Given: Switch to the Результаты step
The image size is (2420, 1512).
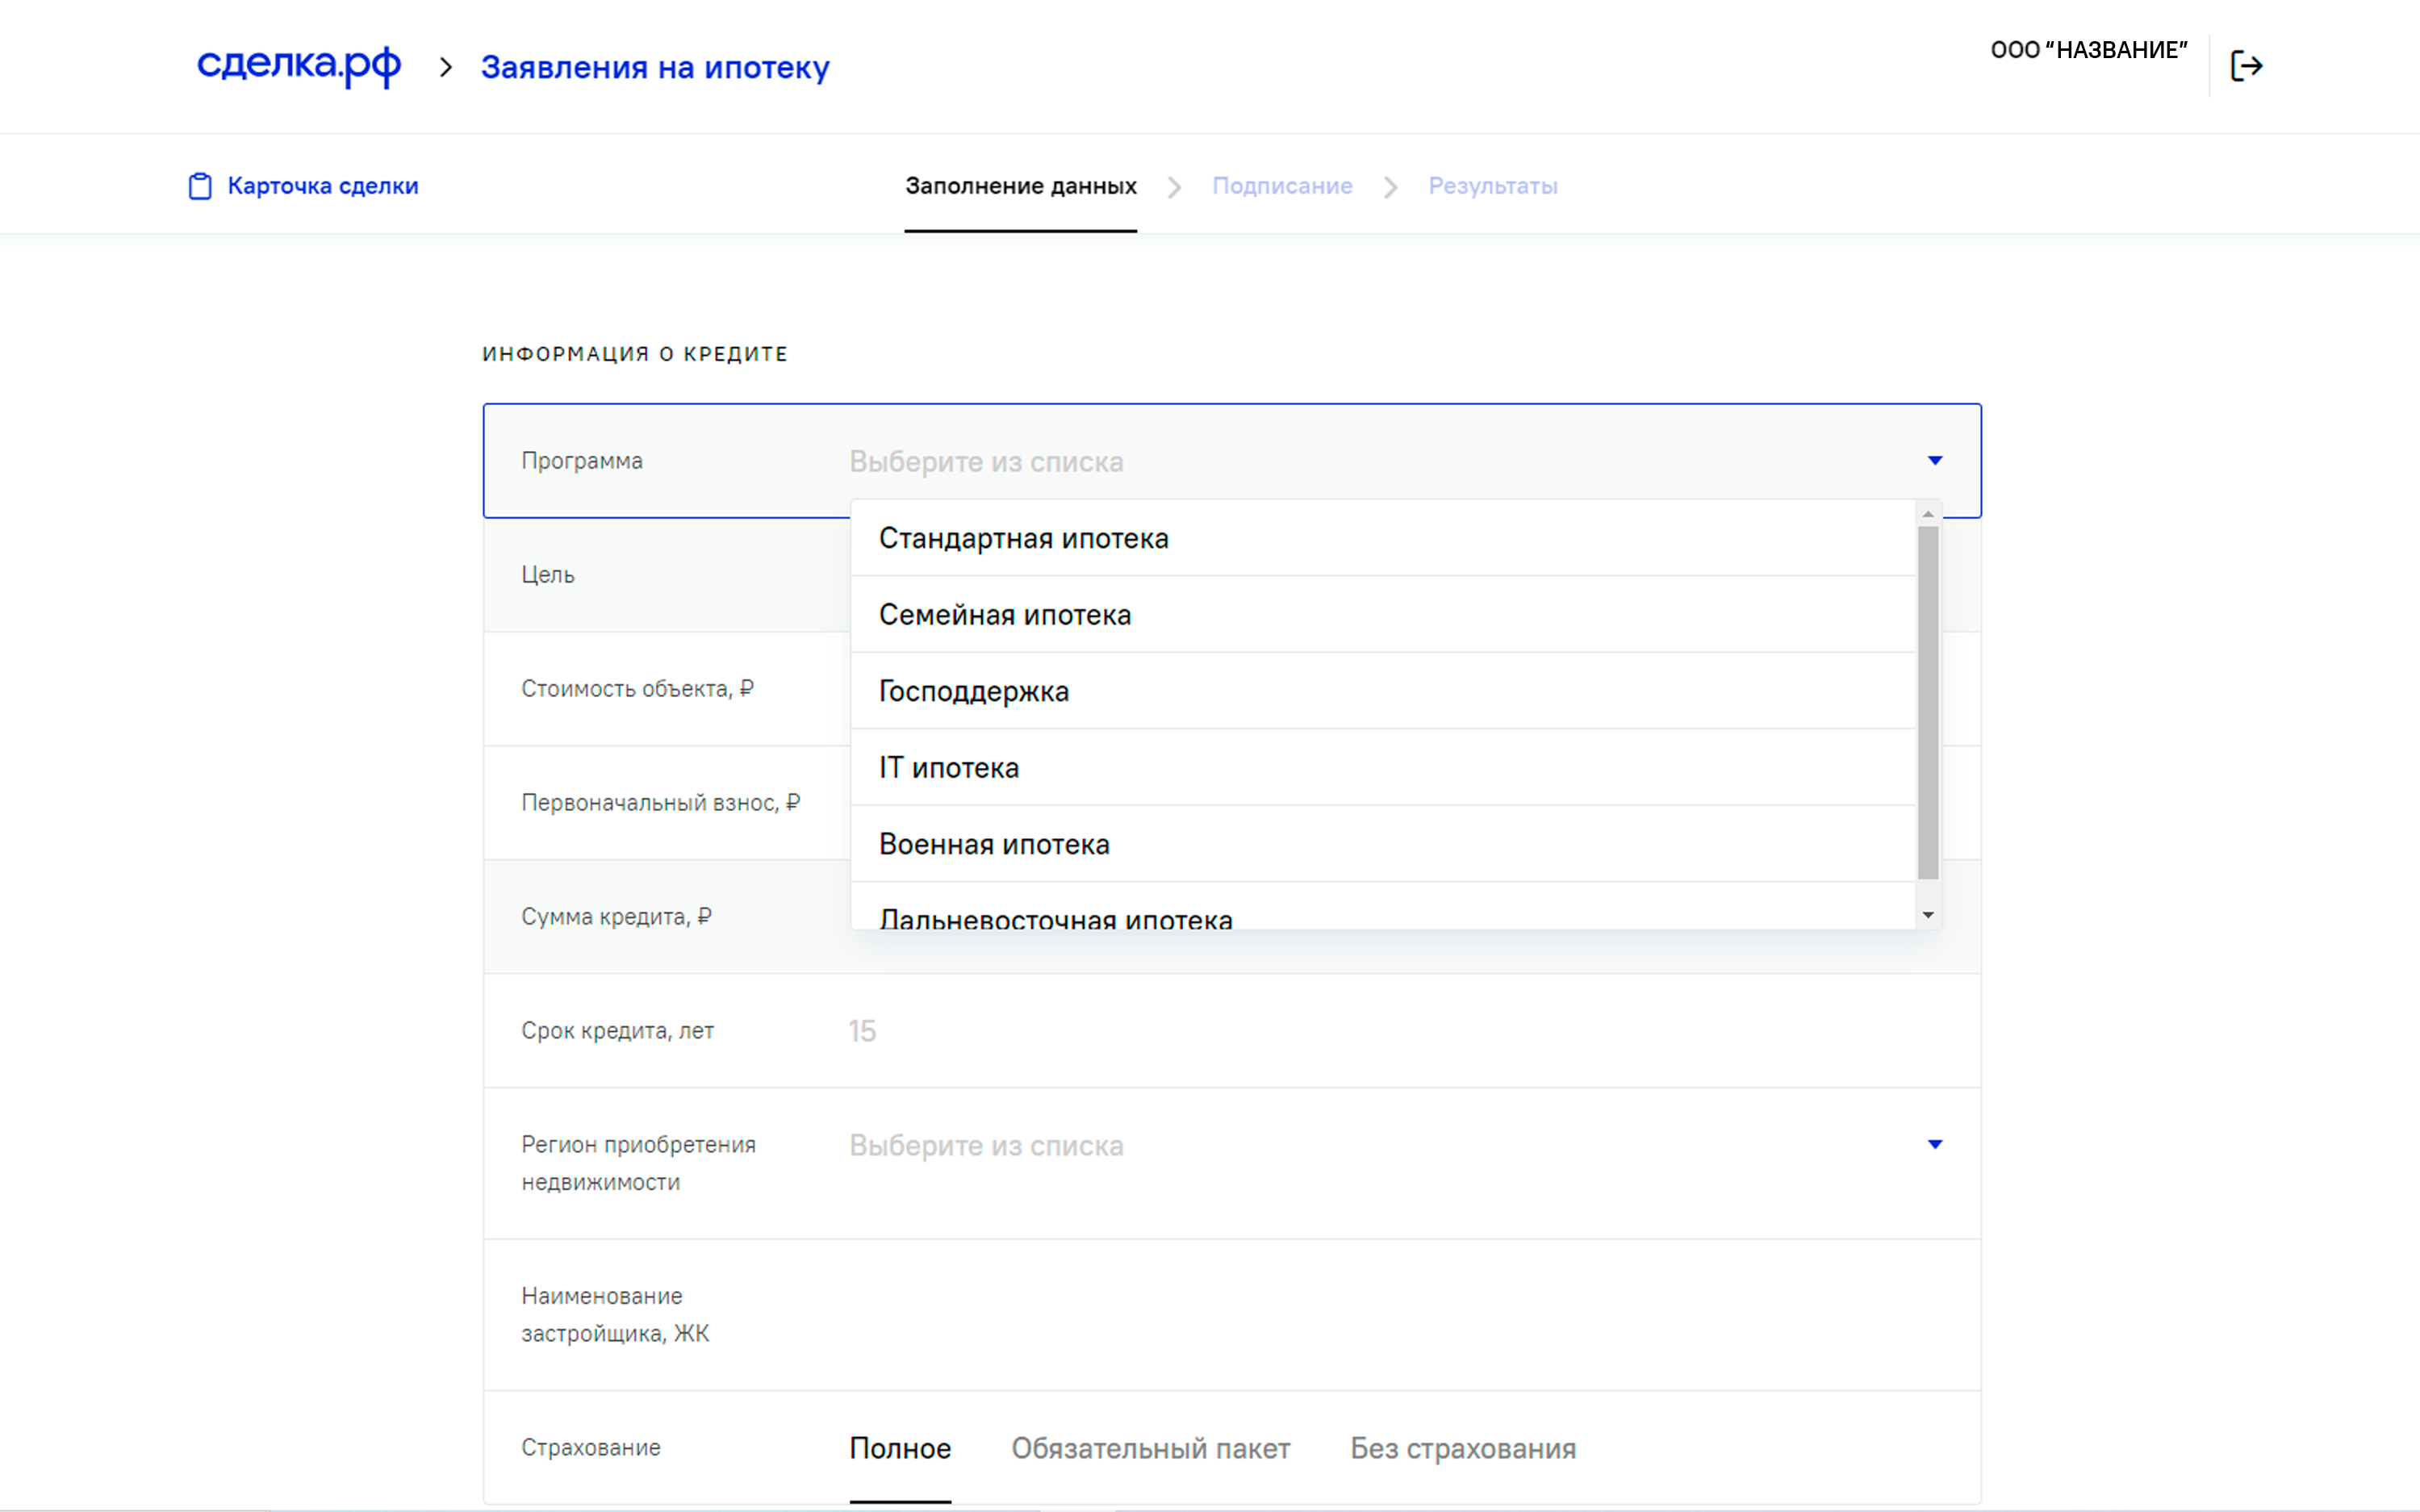Looking at the screenshot, I should tap(1493, 186).
